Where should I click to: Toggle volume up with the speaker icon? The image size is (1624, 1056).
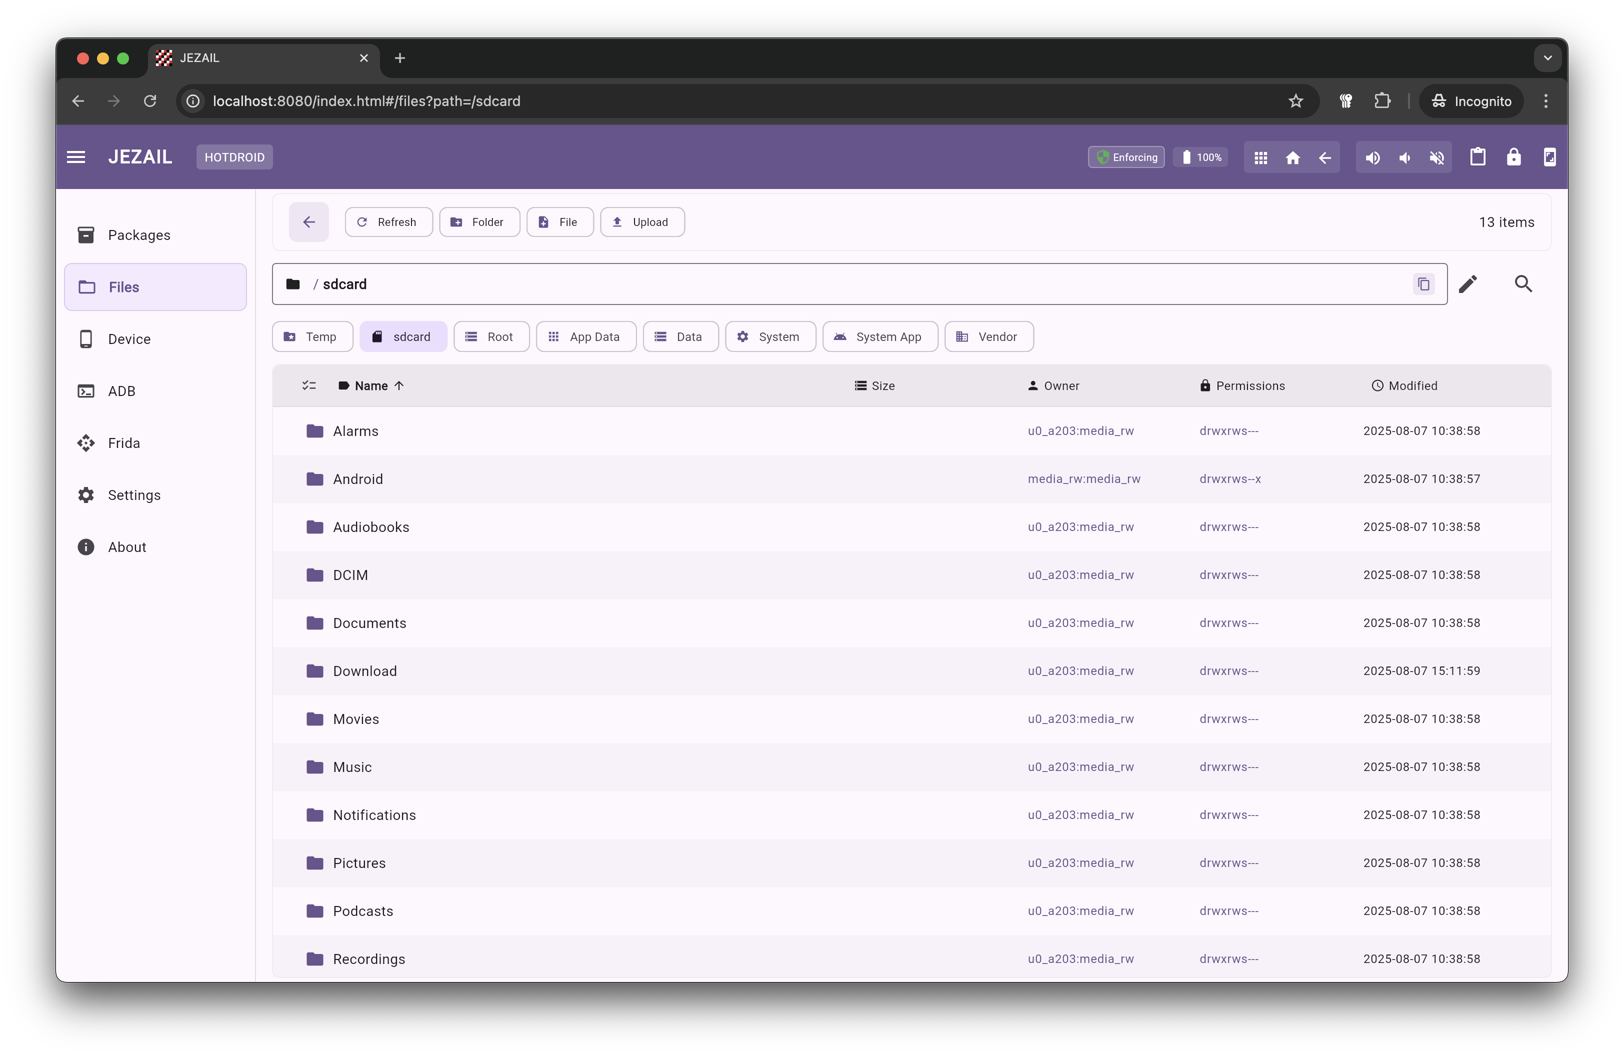[x=1372, y=157]
